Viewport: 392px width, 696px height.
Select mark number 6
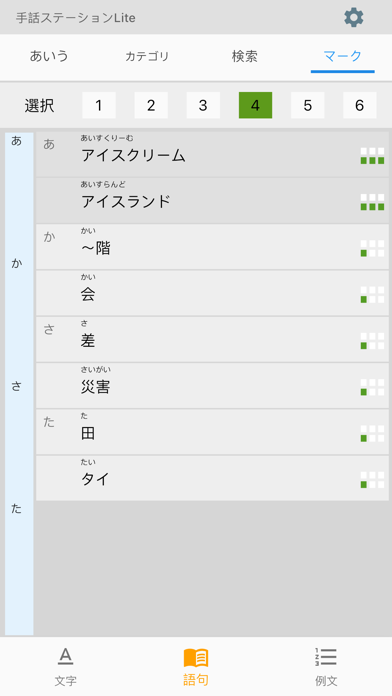coord(360,105)
